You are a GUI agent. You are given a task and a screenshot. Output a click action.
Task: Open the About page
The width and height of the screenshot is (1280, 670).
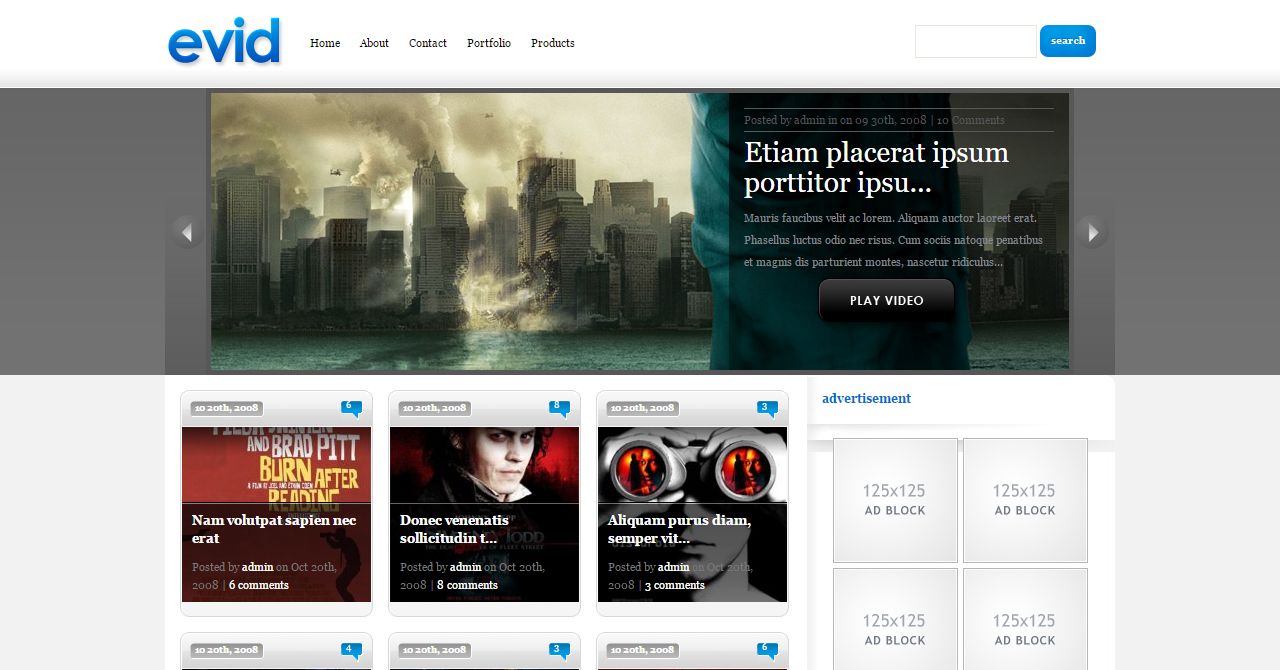tap(374, 43)
